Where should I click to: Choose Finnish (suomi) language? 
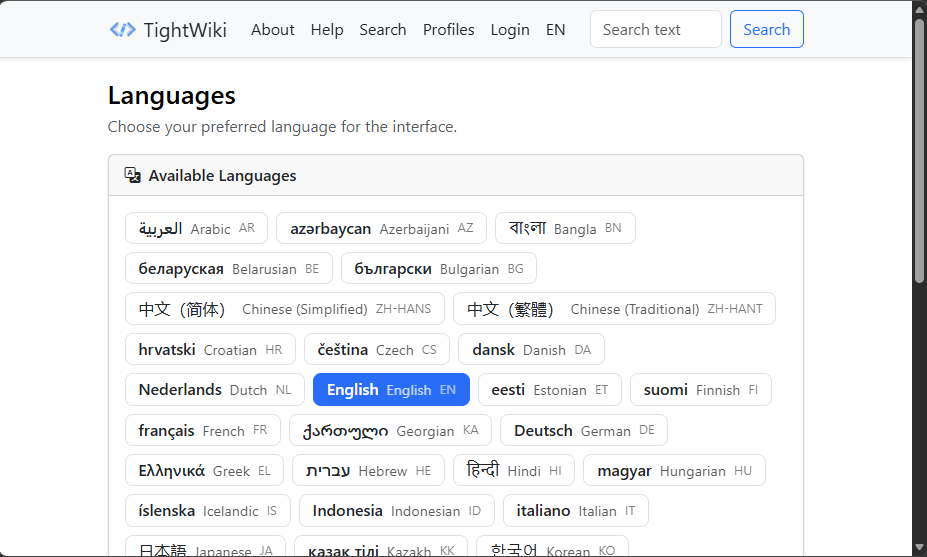click(701, 390)
